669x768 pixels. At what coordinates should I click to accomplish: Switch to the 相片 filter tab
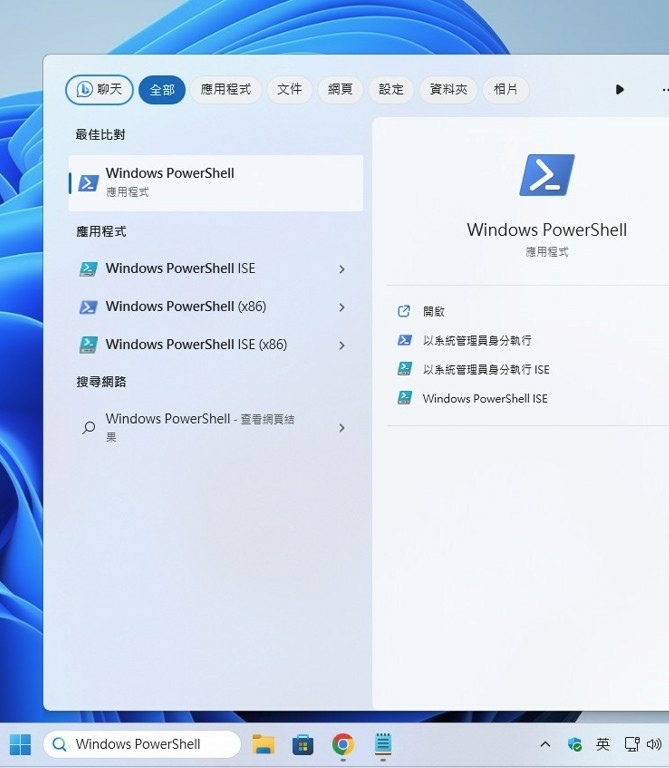pos(505,90)
